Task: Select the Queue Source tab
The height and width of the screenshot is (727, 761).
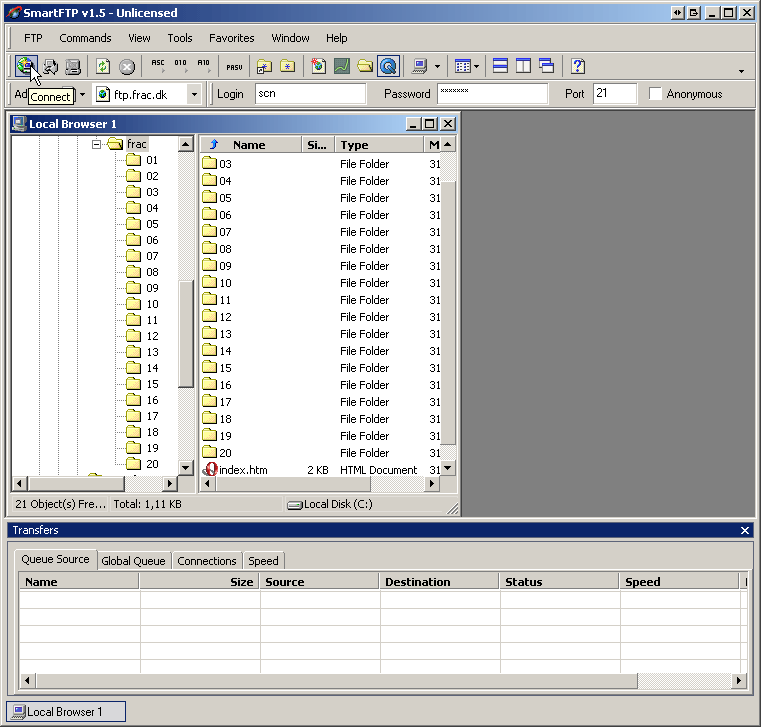Action: (x=55, y=560)
